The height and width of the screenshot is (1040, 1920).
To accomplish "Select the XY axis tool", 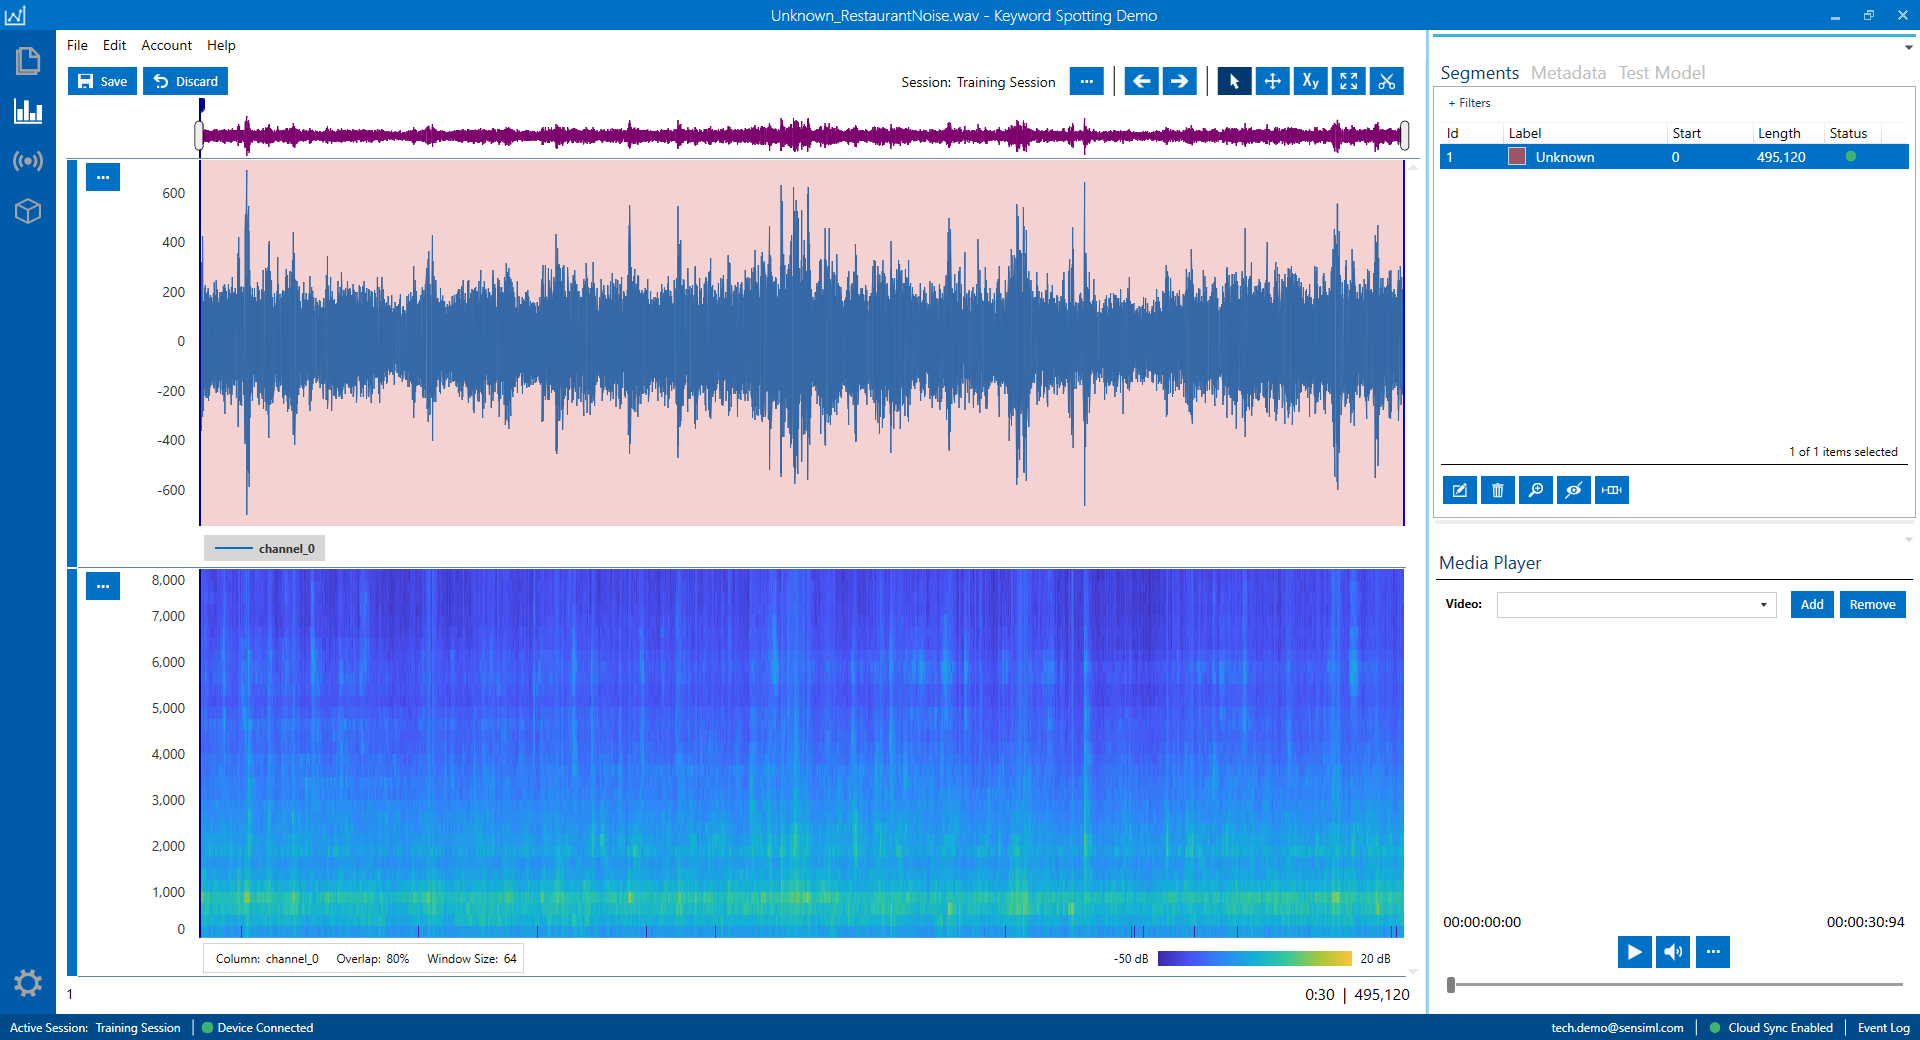I will (x=1310, y=82).
